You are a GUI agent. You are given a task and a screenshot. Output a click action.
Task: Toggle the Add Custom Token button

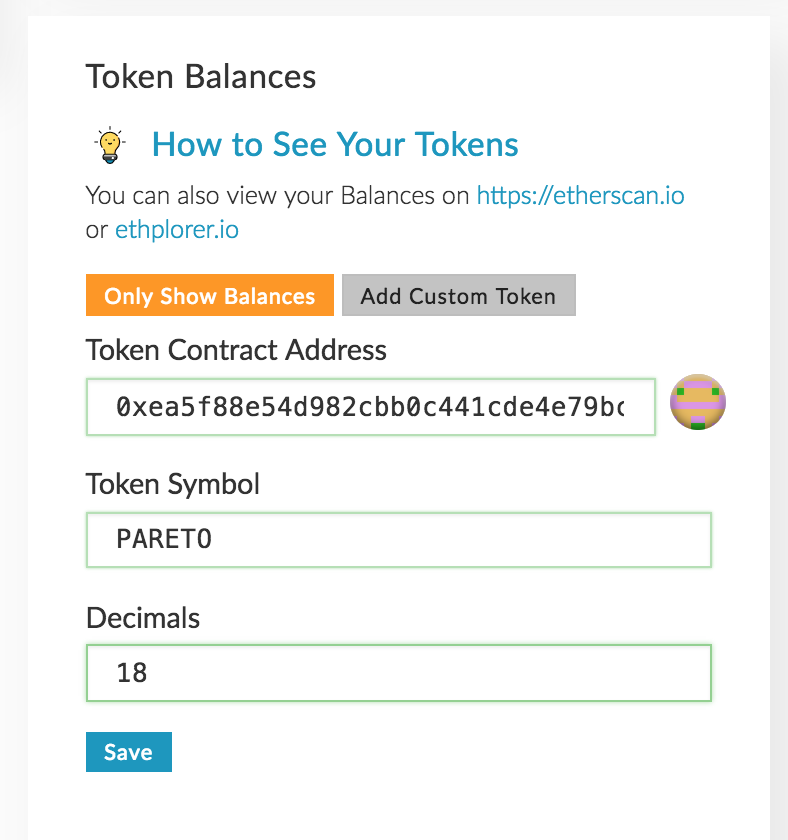pyautogui.click(x=458, y=296)
